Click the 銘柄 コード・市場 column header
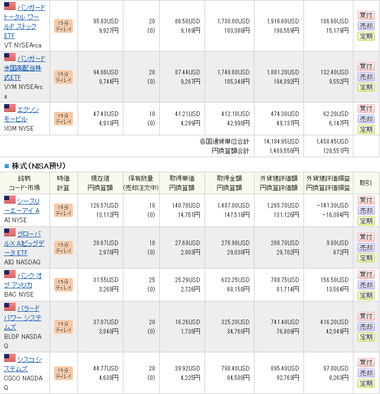 tap(24, 183)
